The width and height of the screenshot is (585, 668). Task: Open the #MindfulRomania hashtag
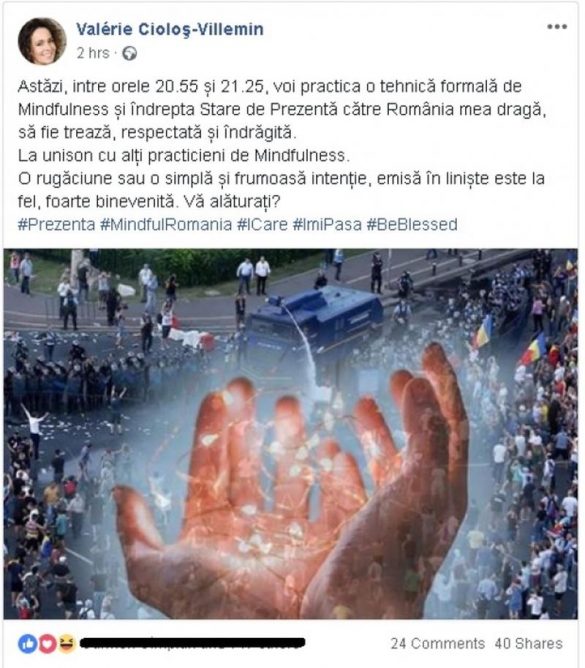tap(166, 224)
